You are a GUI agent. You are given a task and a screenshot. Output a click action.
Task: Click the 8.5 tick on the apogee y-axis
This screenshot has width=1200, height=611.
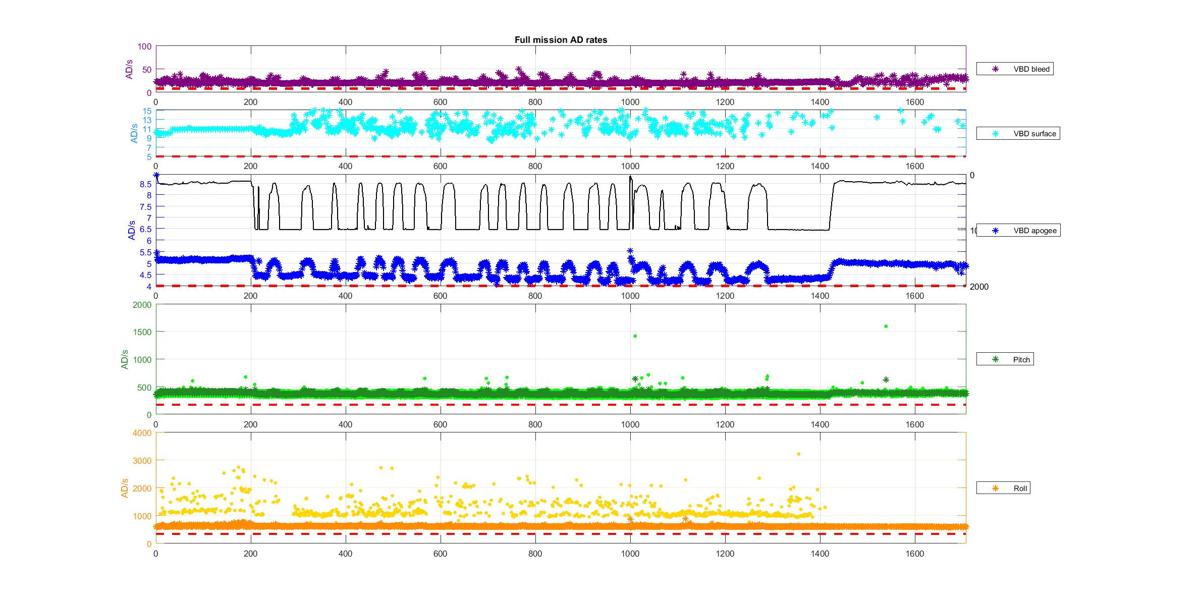[x=145, y=184]
